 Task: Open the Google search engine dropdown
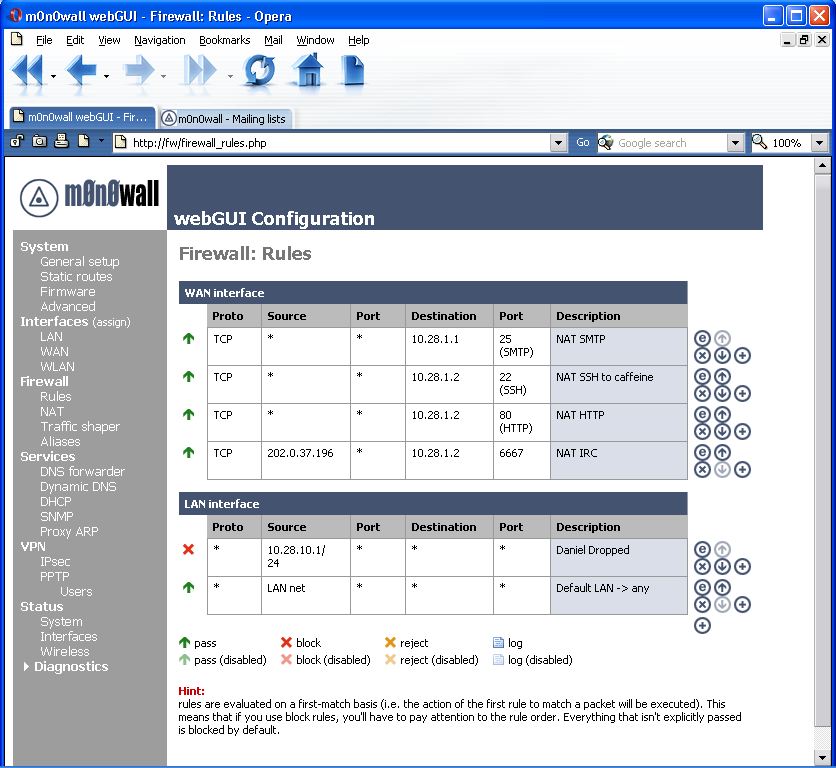point(735,143)
